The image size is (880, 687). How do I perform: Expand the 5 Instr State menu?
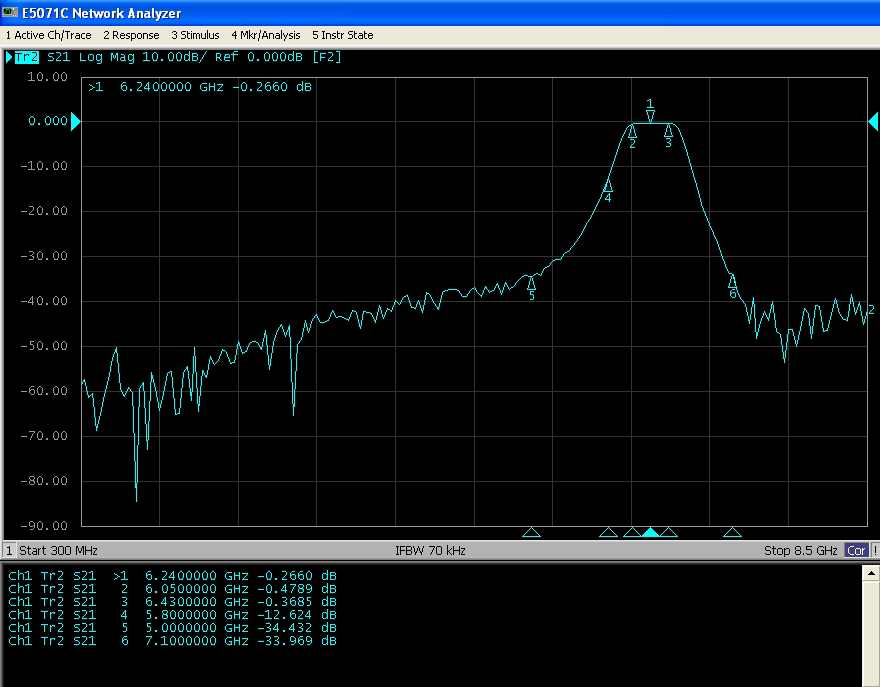pos(342,35)
